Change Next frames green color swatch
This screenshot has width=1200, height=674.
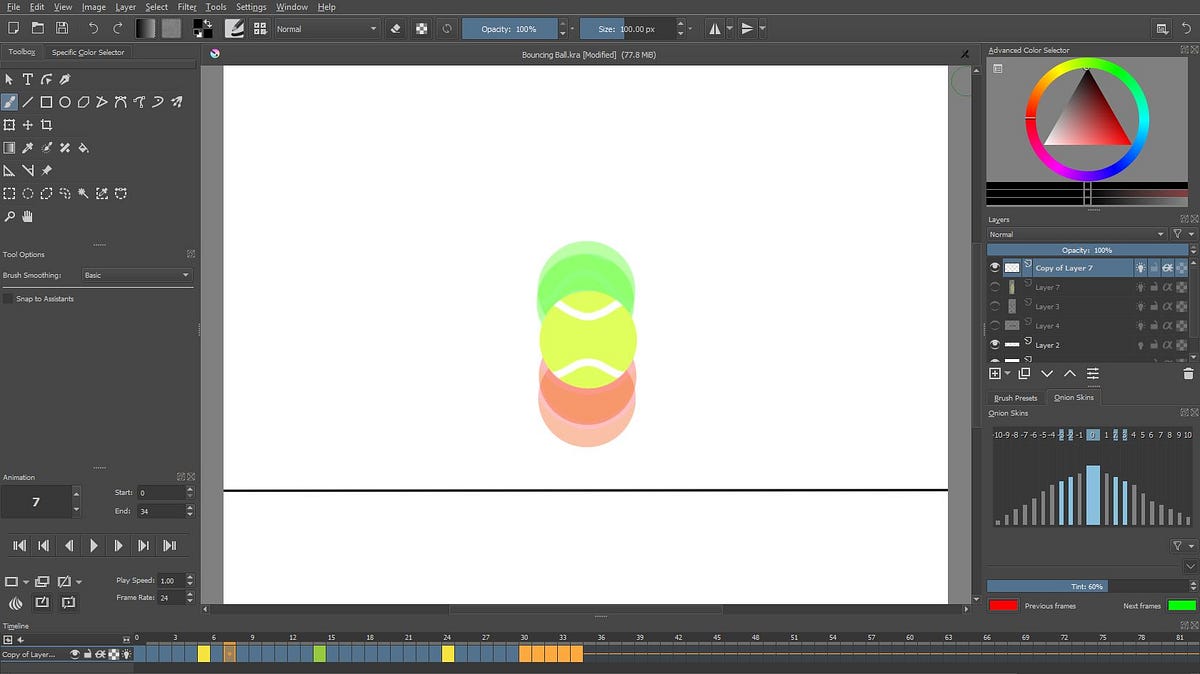coord(1181,605)
